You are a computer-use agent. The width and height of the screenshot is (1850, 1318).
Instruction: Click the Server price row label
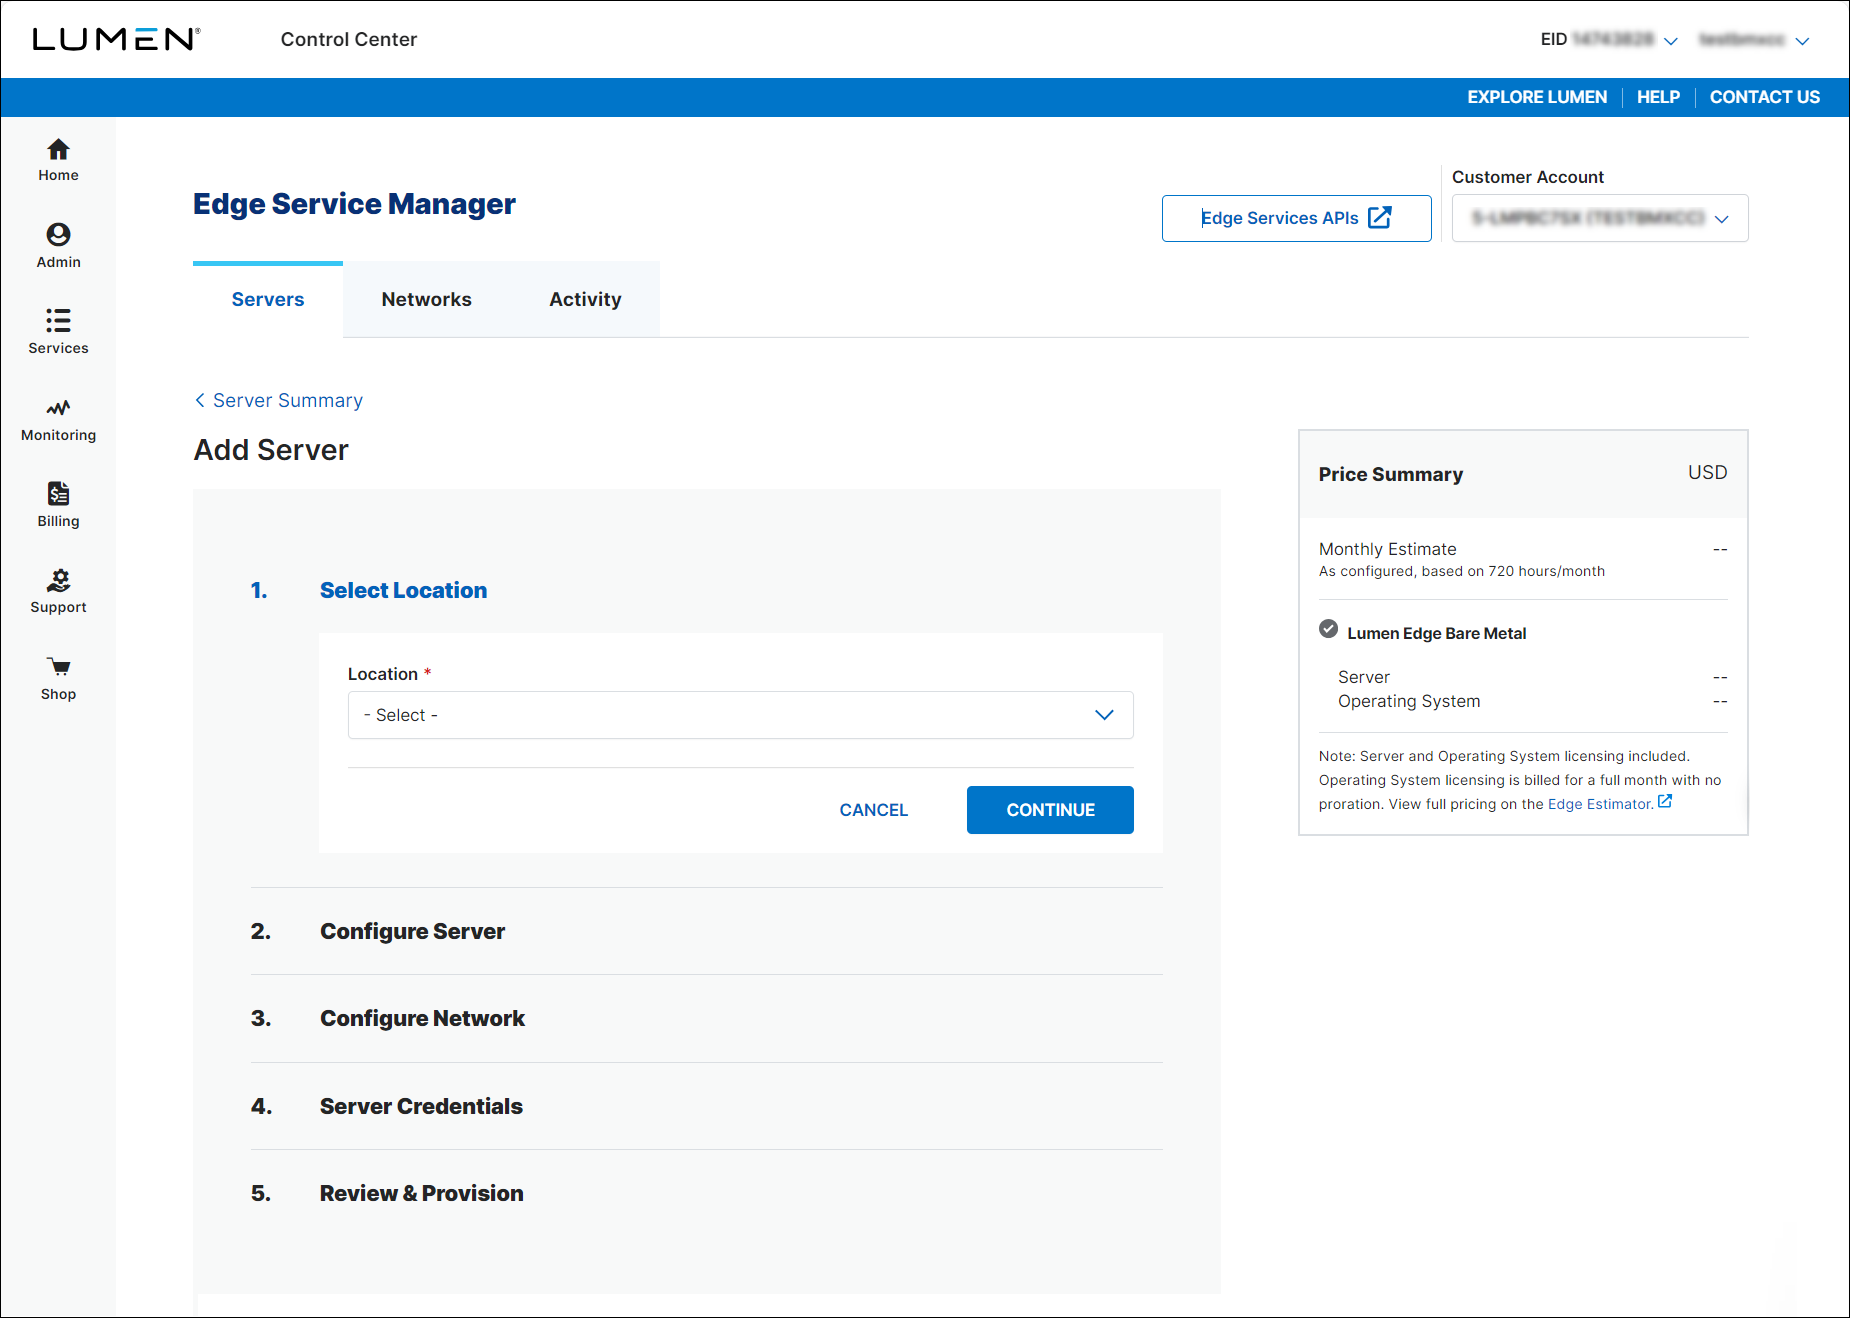coord(1364,677)
